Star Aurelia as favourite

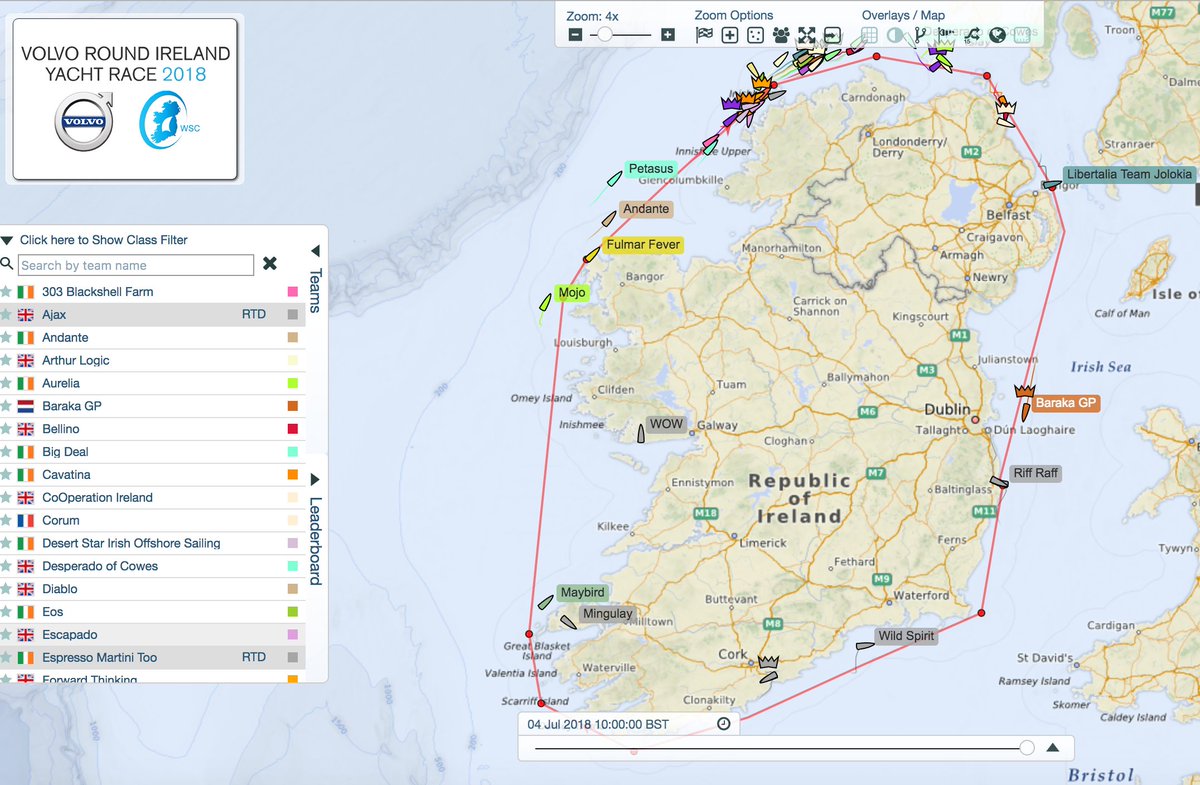click(7, 383)
